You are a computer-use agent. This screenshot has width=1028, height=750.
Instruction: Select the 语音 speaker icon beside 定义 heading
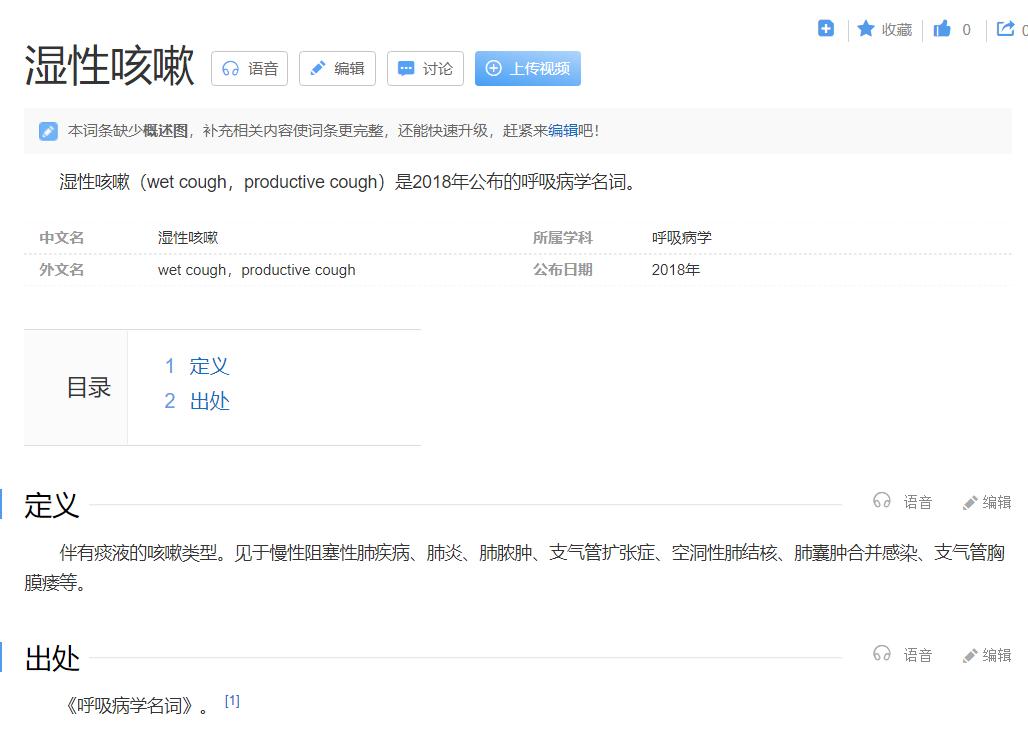pyautogui.click(x=882, y=501)
